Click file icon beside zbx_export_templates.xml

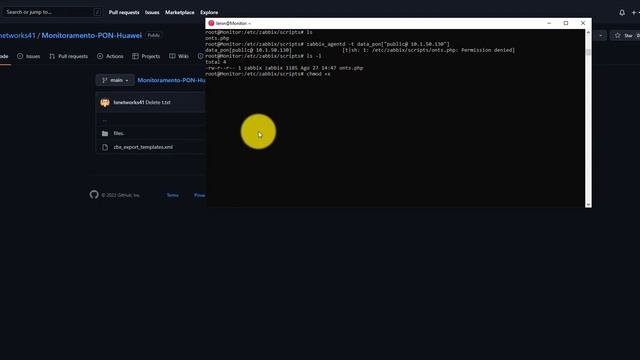click(105, 147)
